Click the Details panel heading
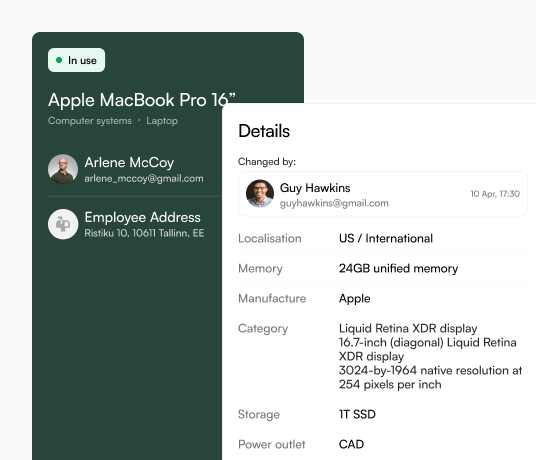 (264, 131)
